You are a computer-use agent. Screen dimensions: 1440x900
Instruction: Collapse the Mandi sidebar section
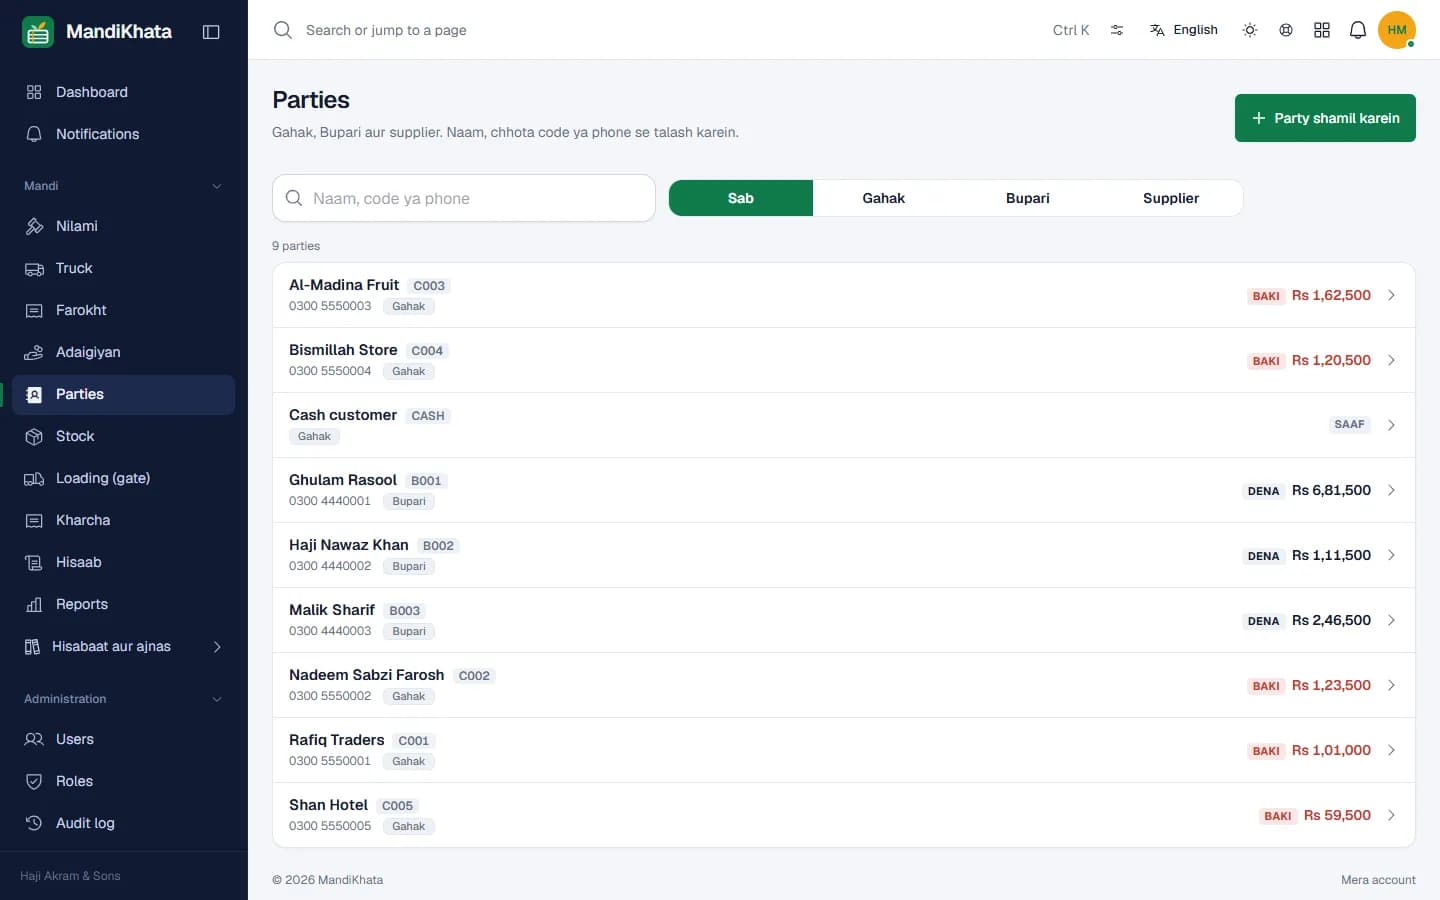[x=217, y=186]
